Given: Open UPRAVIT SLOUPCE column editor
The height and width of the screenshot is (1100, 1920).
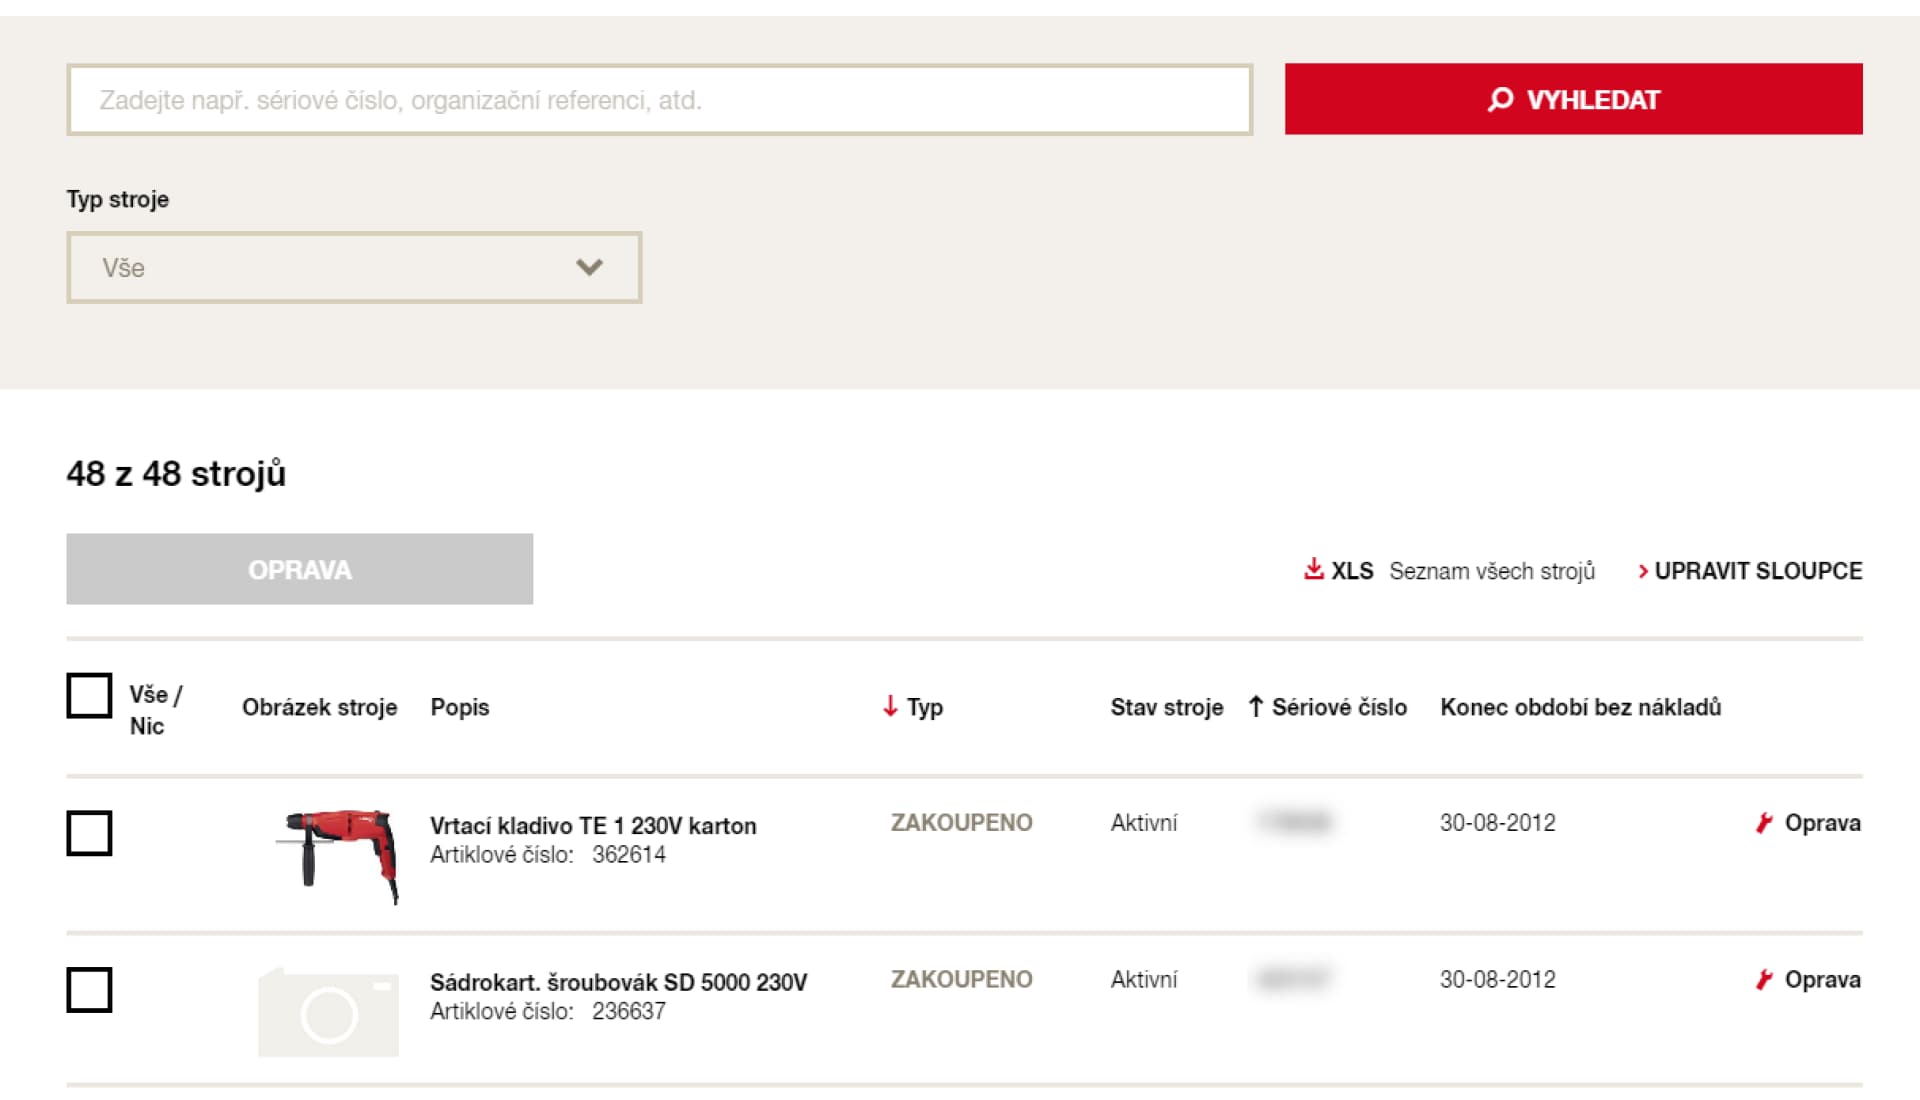Looking at the screenshot, I should click(1750, 571).
